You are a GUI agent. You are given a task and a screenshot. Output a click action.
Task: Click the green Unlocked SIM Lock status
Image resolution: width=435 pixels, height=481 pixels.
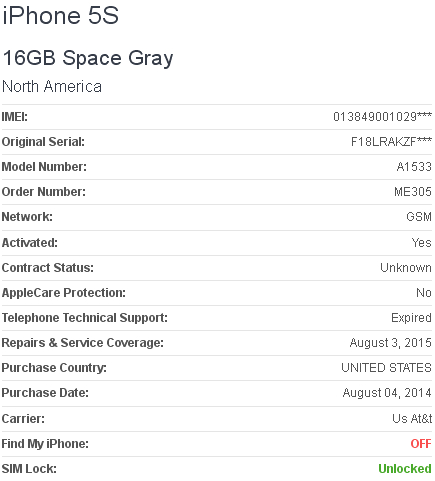coord(405,469)
